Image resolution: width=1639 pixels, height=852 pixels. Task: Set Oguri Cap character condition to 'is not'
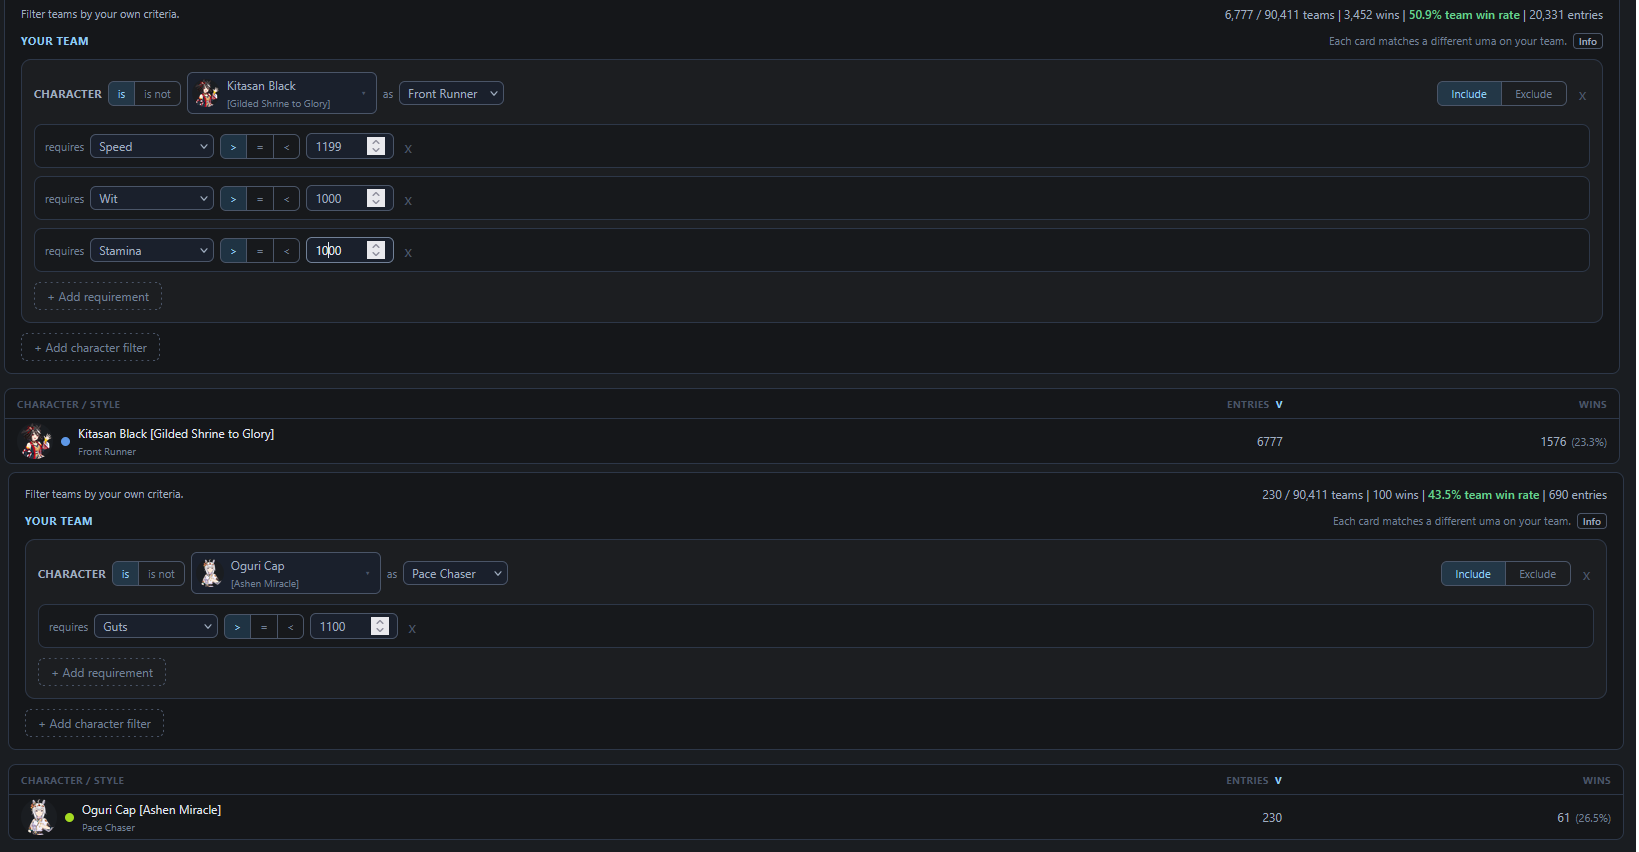(161, 574)
